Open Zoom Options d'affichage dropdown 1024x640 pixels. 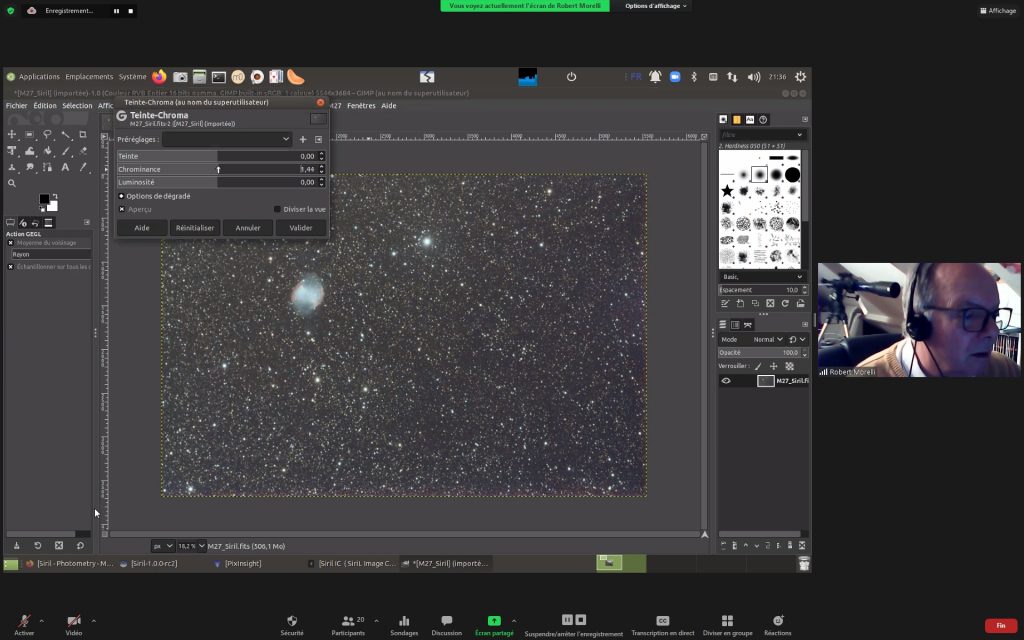(x=656, y=6)
